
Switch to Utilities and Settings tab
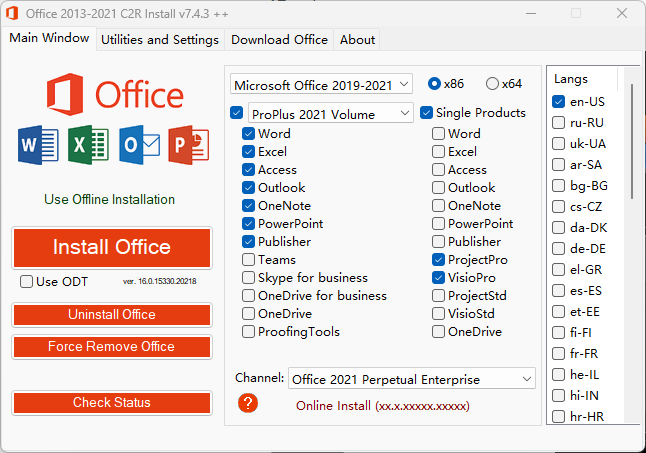tap(160, 40)
